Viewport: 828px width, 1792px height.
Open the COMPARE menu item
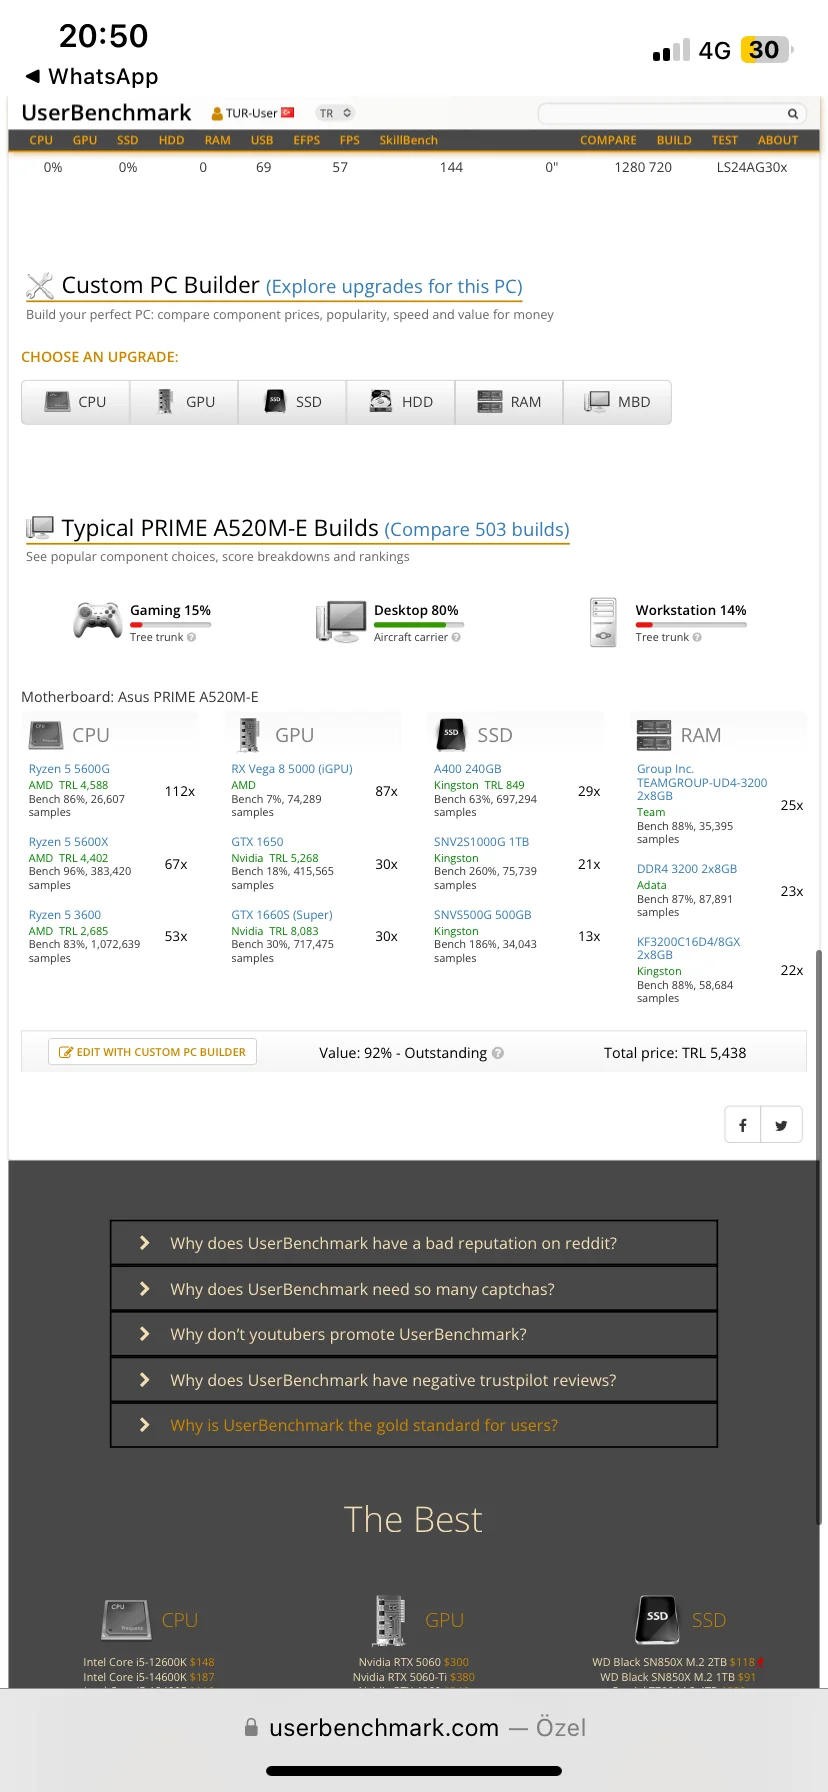[608, 140]
